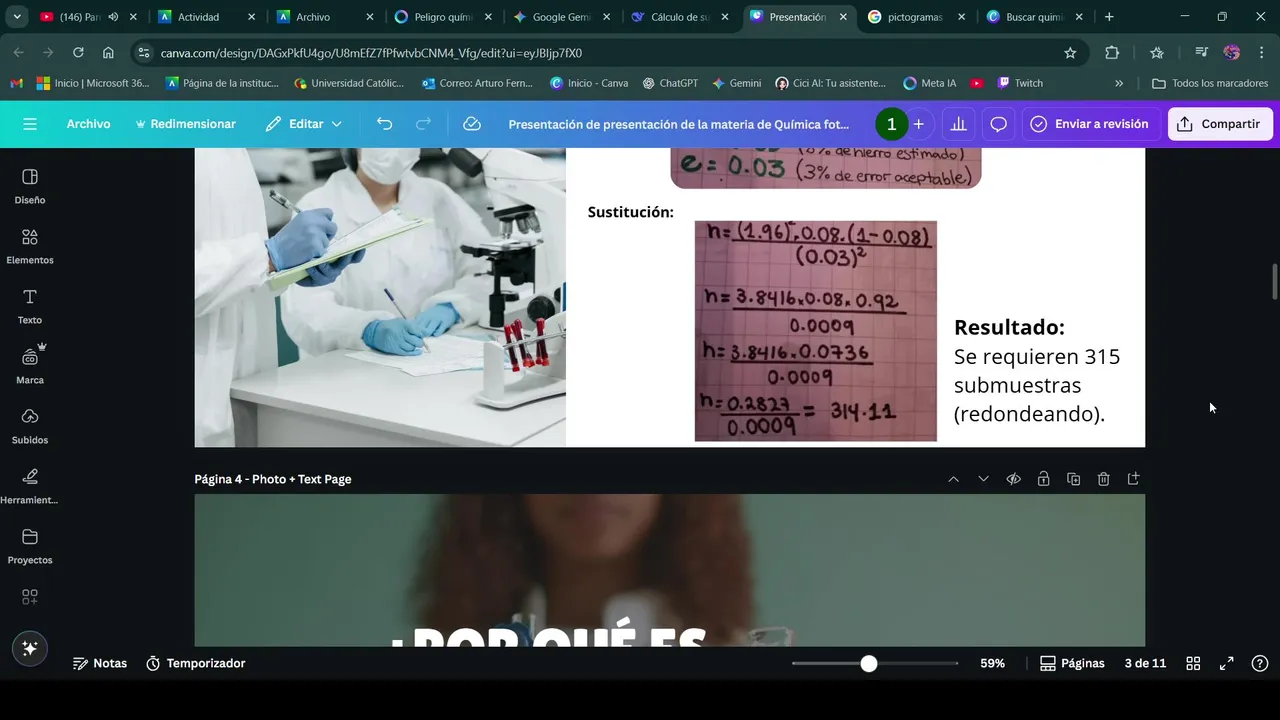The height and width of the screenshot is (720, 1280).
Task: Open the Elementos sidebar panel
Action: pos(30,246)
